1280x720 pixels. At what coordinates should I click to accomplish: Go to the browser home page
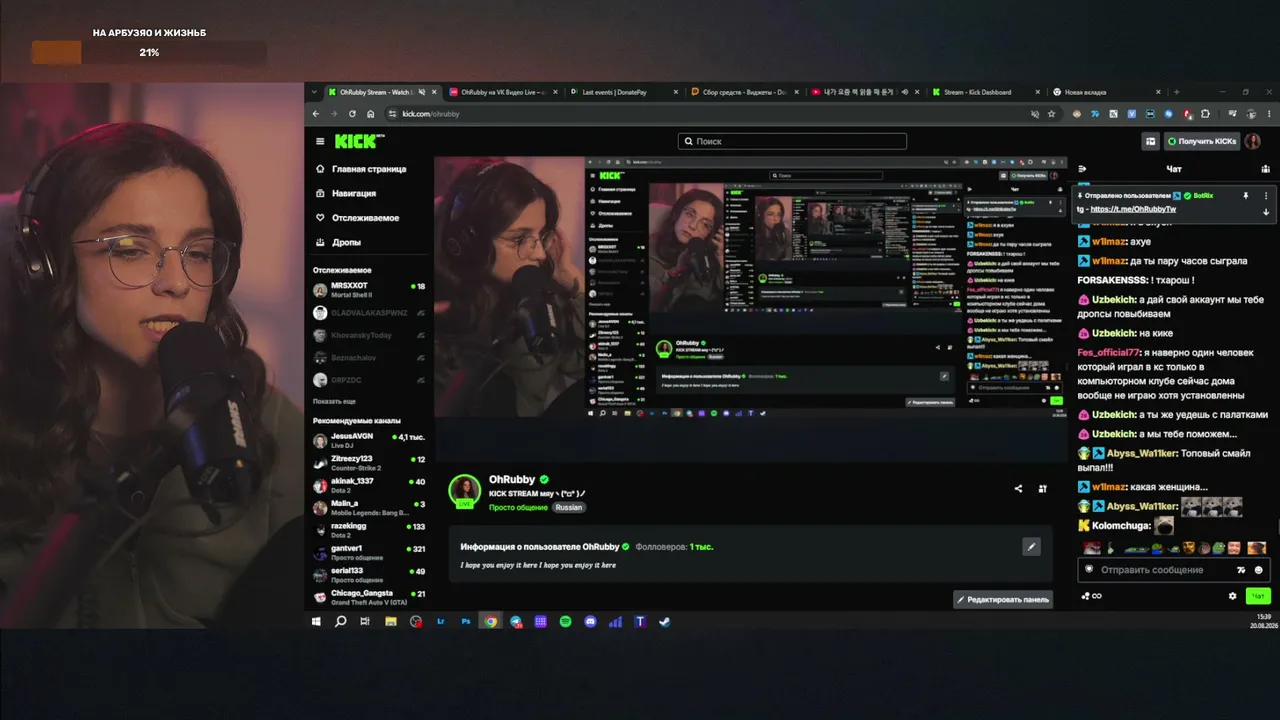(x=370, y=114)
